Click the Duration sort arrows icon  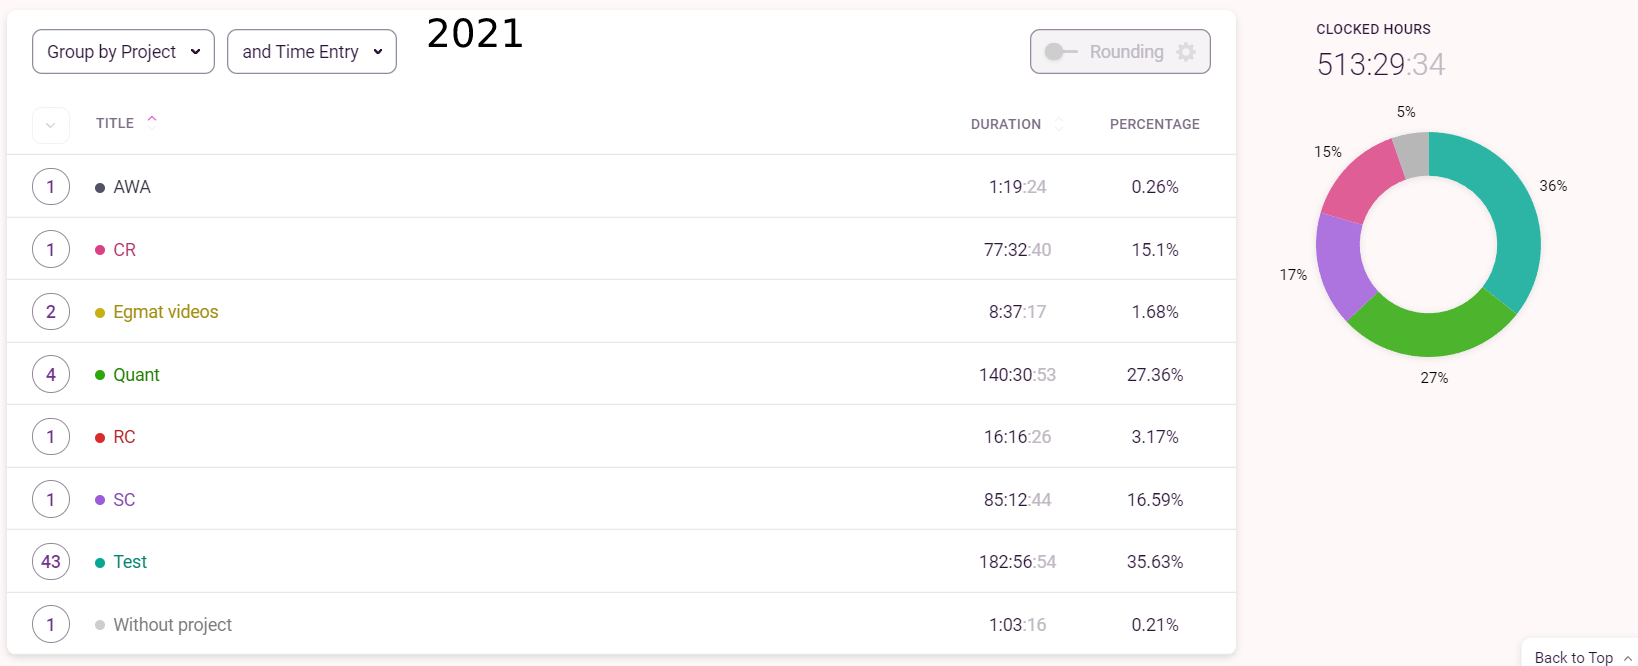(1059, 124)
